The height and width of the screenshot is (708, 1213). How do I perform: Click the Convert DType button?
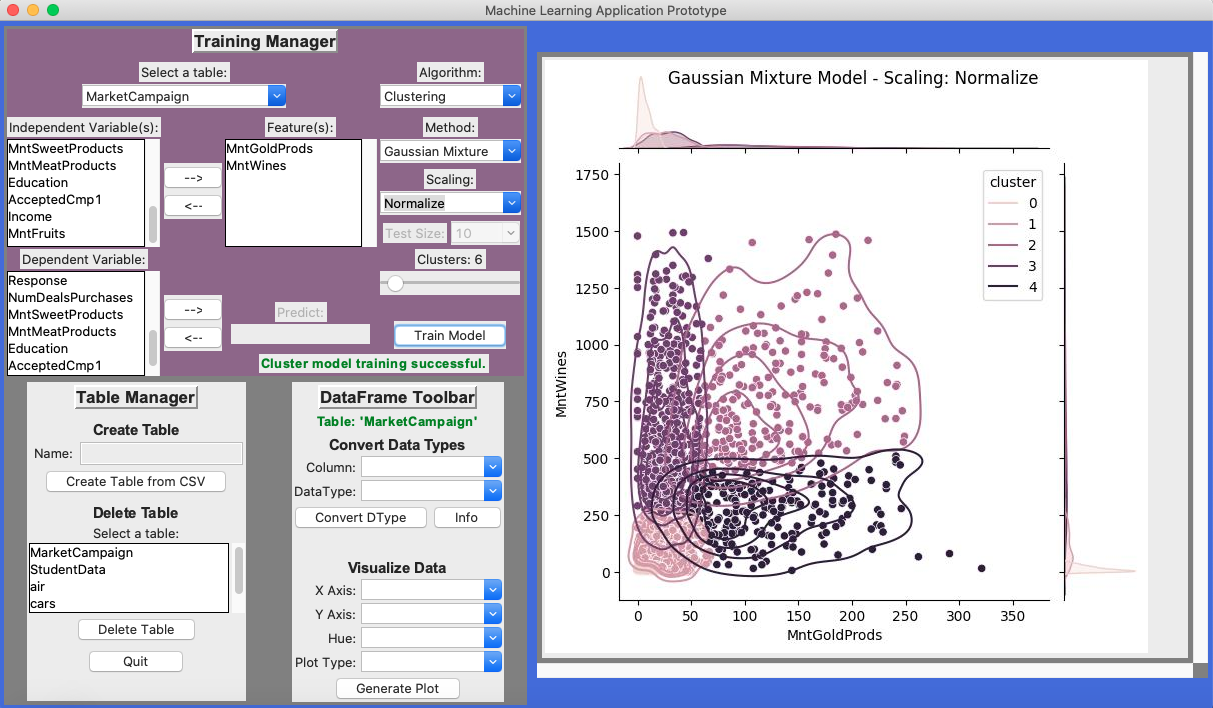click(x=361, y=517)
